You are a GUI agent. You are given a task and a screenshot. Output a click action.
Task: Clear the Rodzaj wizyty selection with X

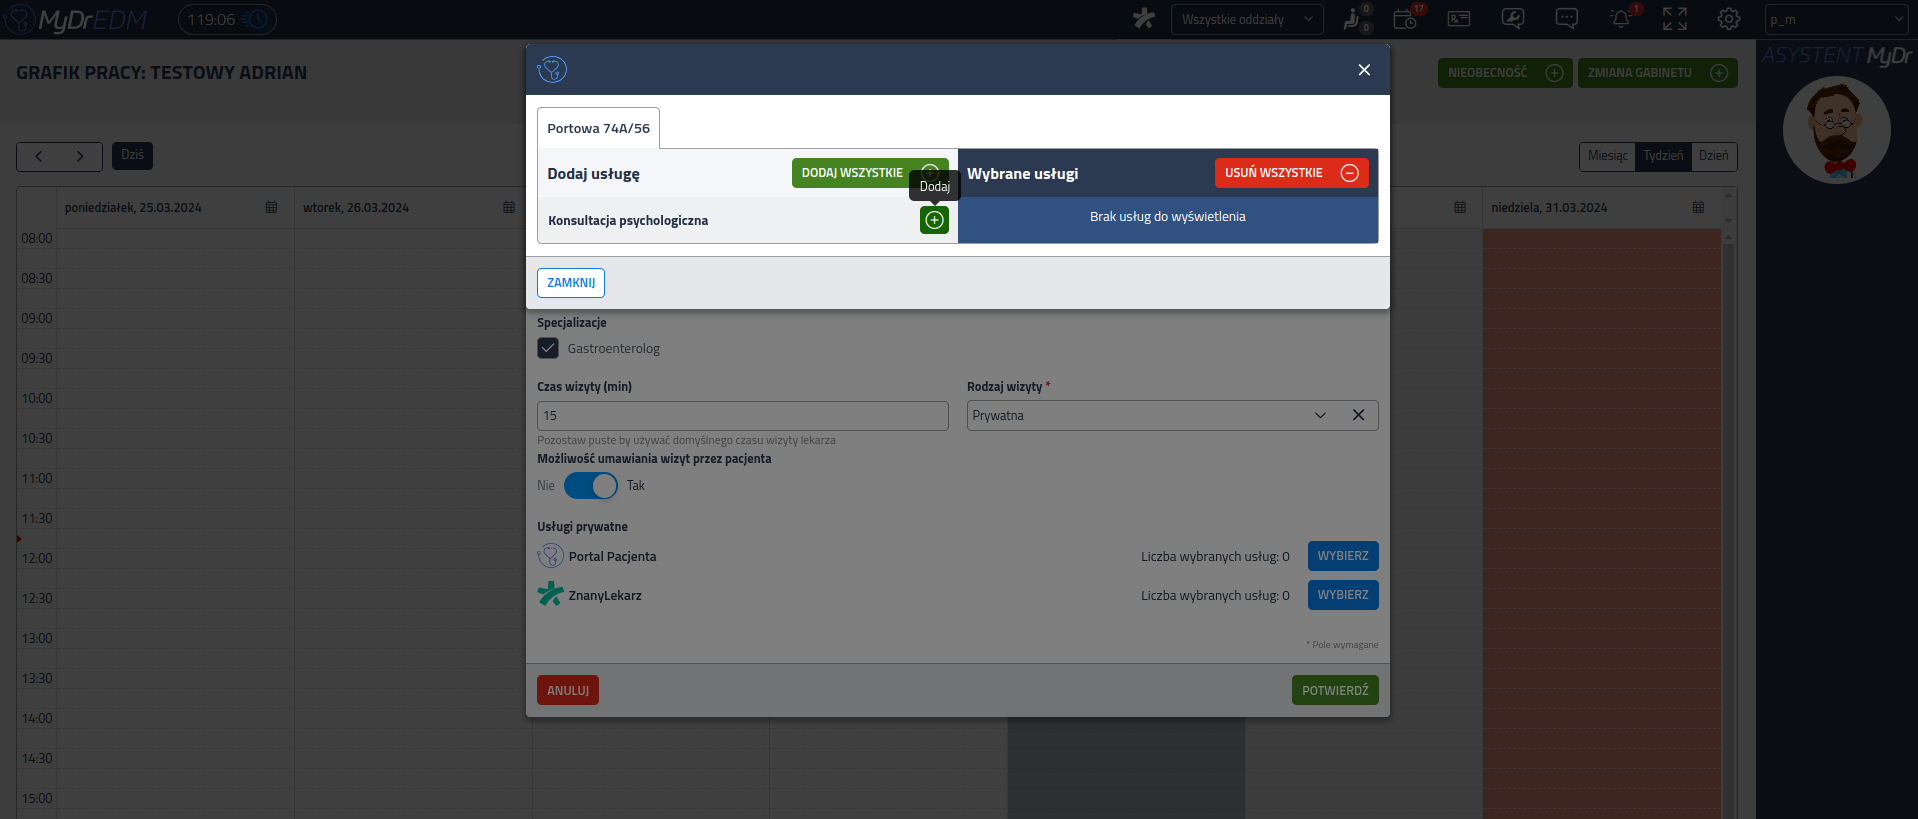point(1358,415)
